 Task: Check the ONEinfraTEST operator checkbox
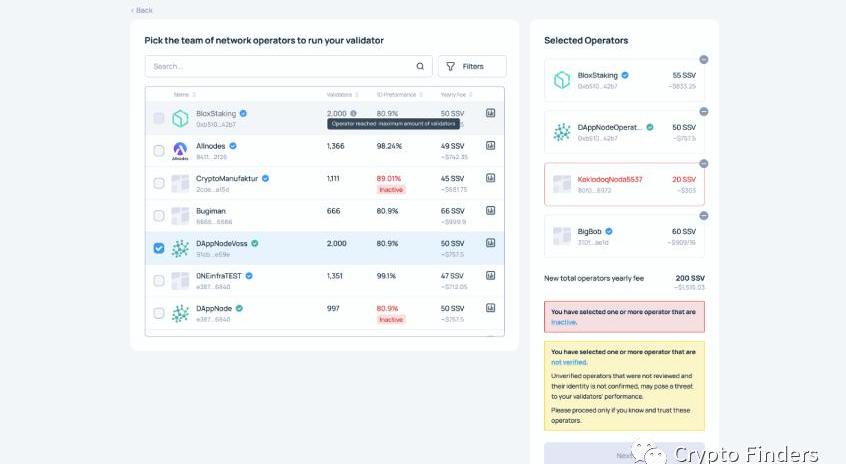pyautogui.click(x=159, y=281)
